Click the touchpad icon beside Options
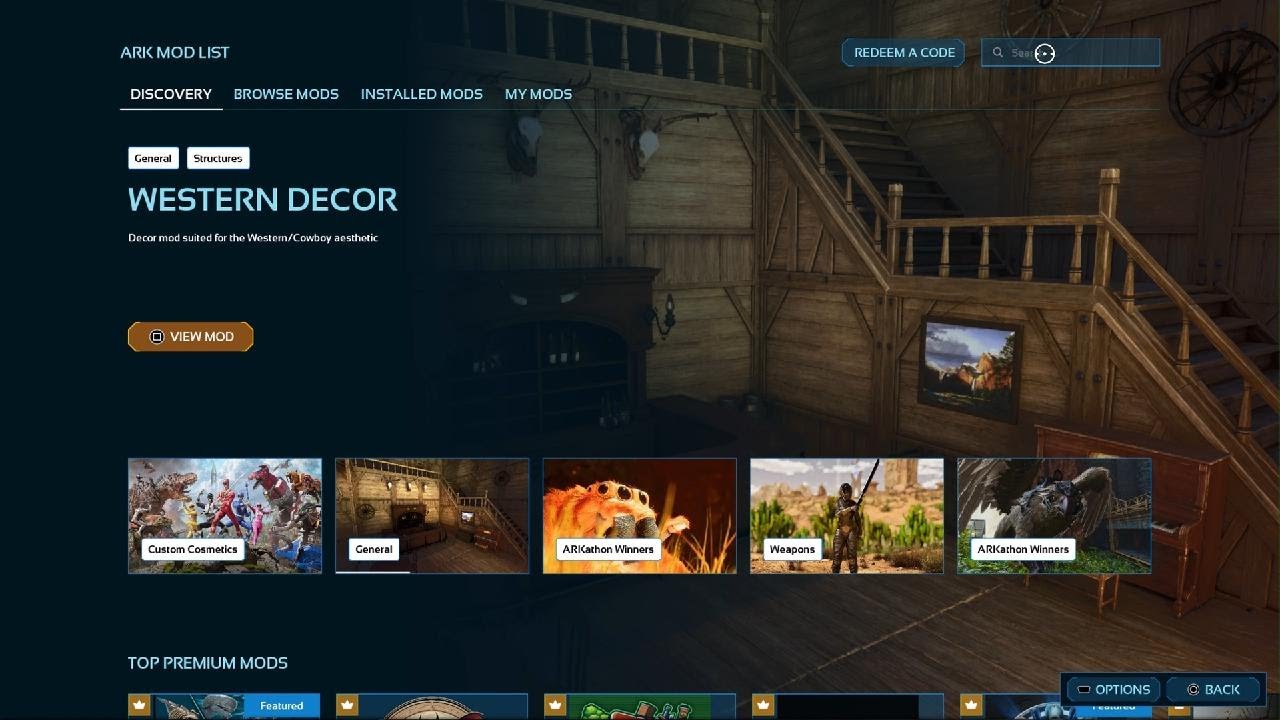 [x=1083, y=689]
